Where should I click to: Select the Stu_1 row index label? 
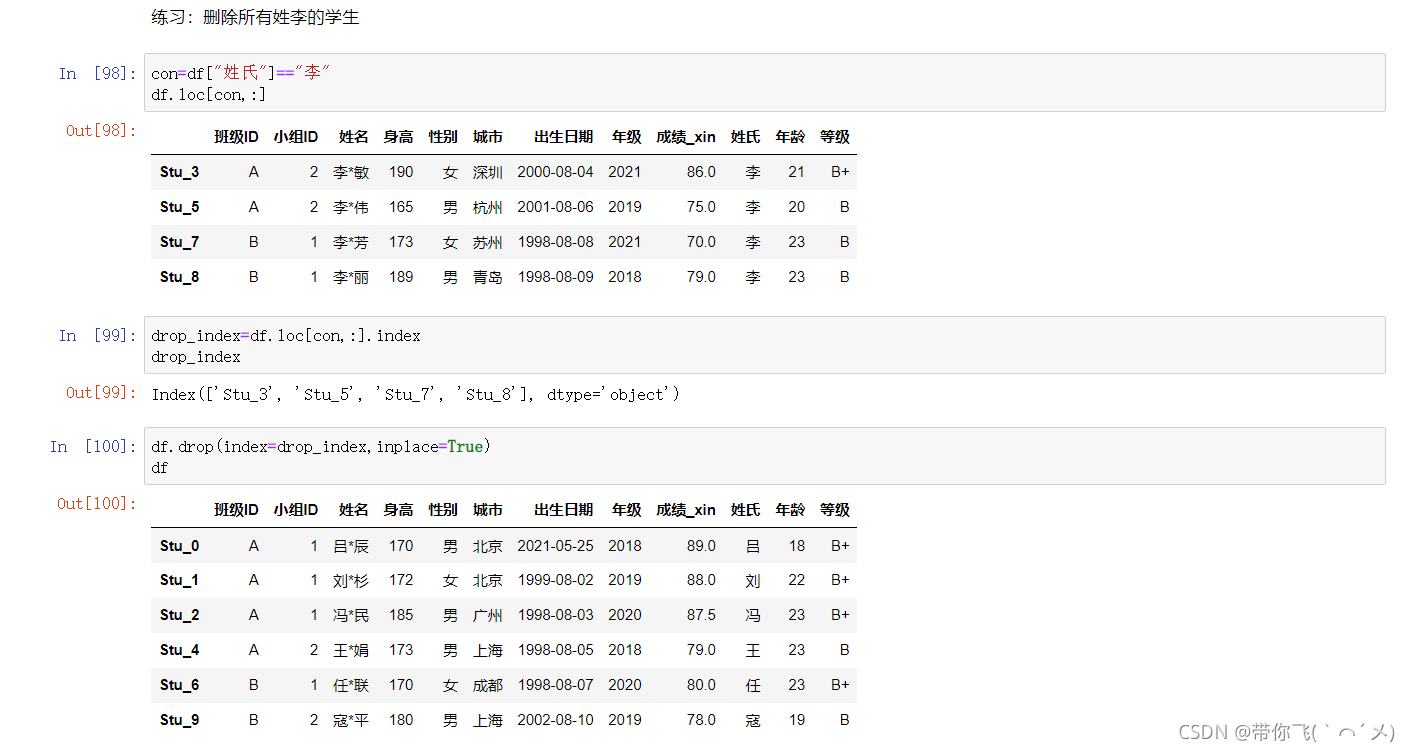[x=179, y=580]
